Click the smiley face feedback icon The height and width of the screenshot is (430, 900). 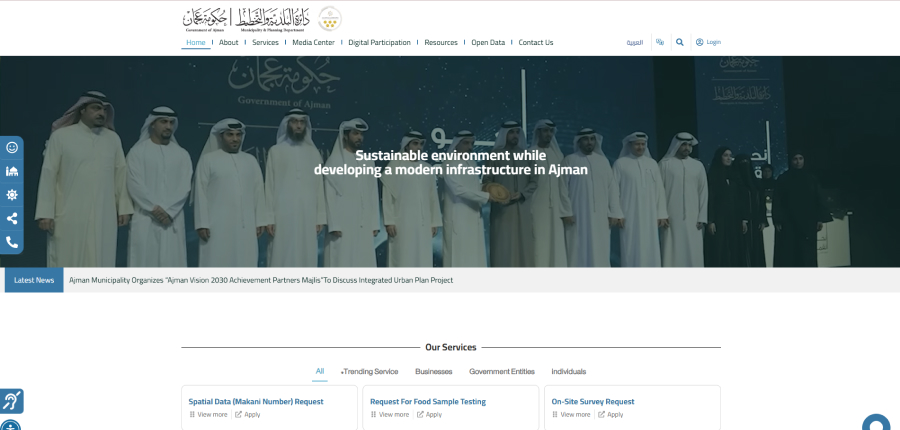pos(12,148)
